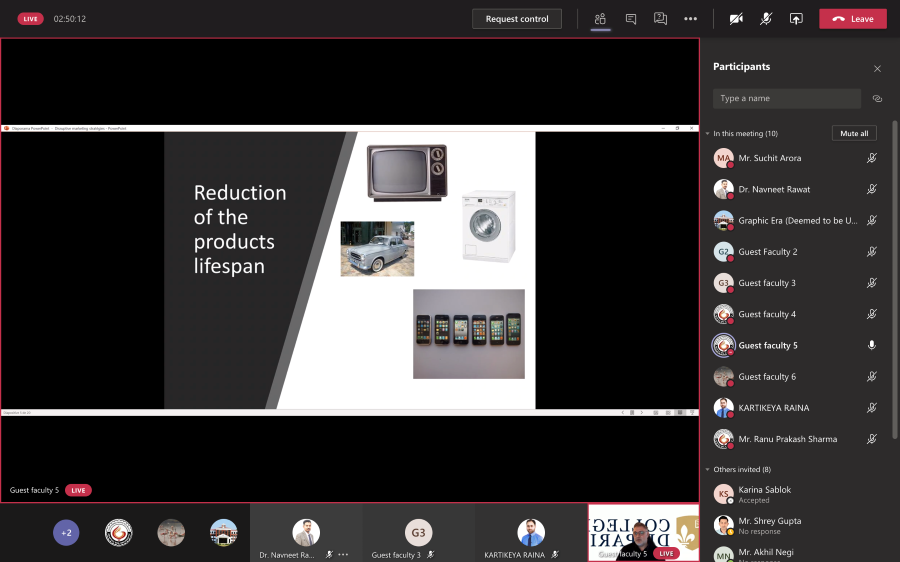This screenshot has width=900, height=562.
Task: Open the meeting chat icon
Action: [630, 19]
